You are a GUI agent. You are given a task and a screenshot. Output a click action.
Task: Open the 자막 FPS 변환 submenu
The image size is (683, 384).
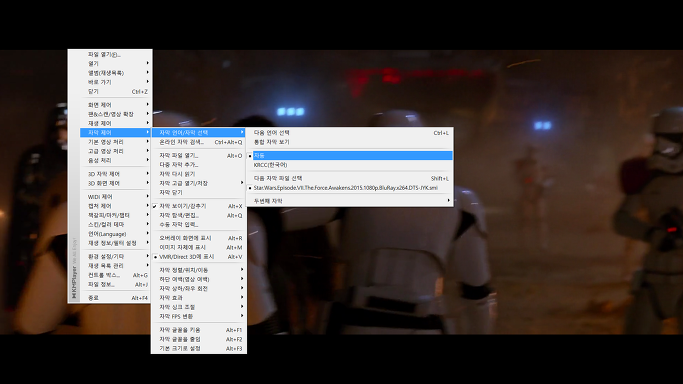(x=199, y=316)
